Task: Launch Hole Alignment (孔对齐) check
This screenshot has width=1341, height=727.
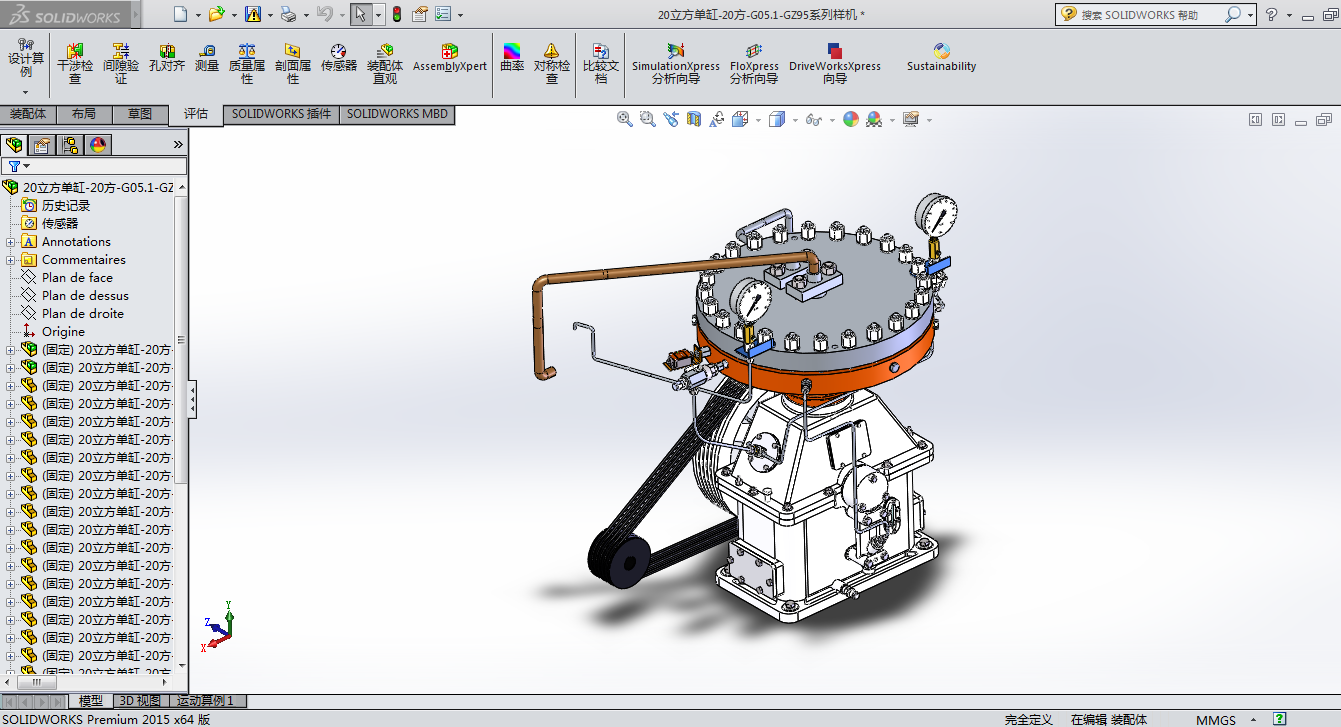Action: click(167, 58)
